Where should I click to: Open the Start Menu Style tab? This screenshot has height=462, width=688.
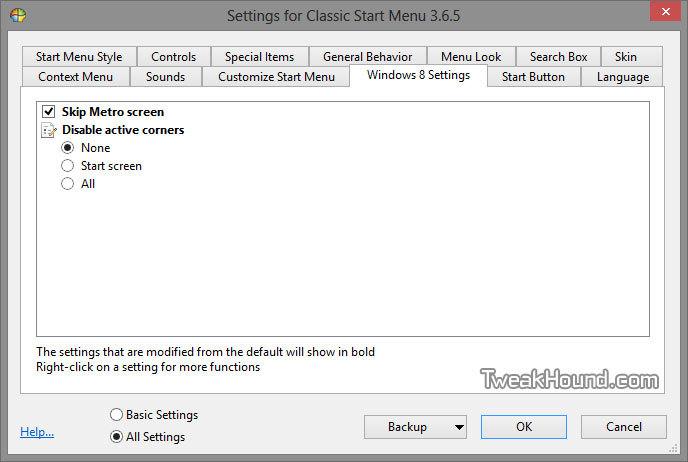click(79, 57)
